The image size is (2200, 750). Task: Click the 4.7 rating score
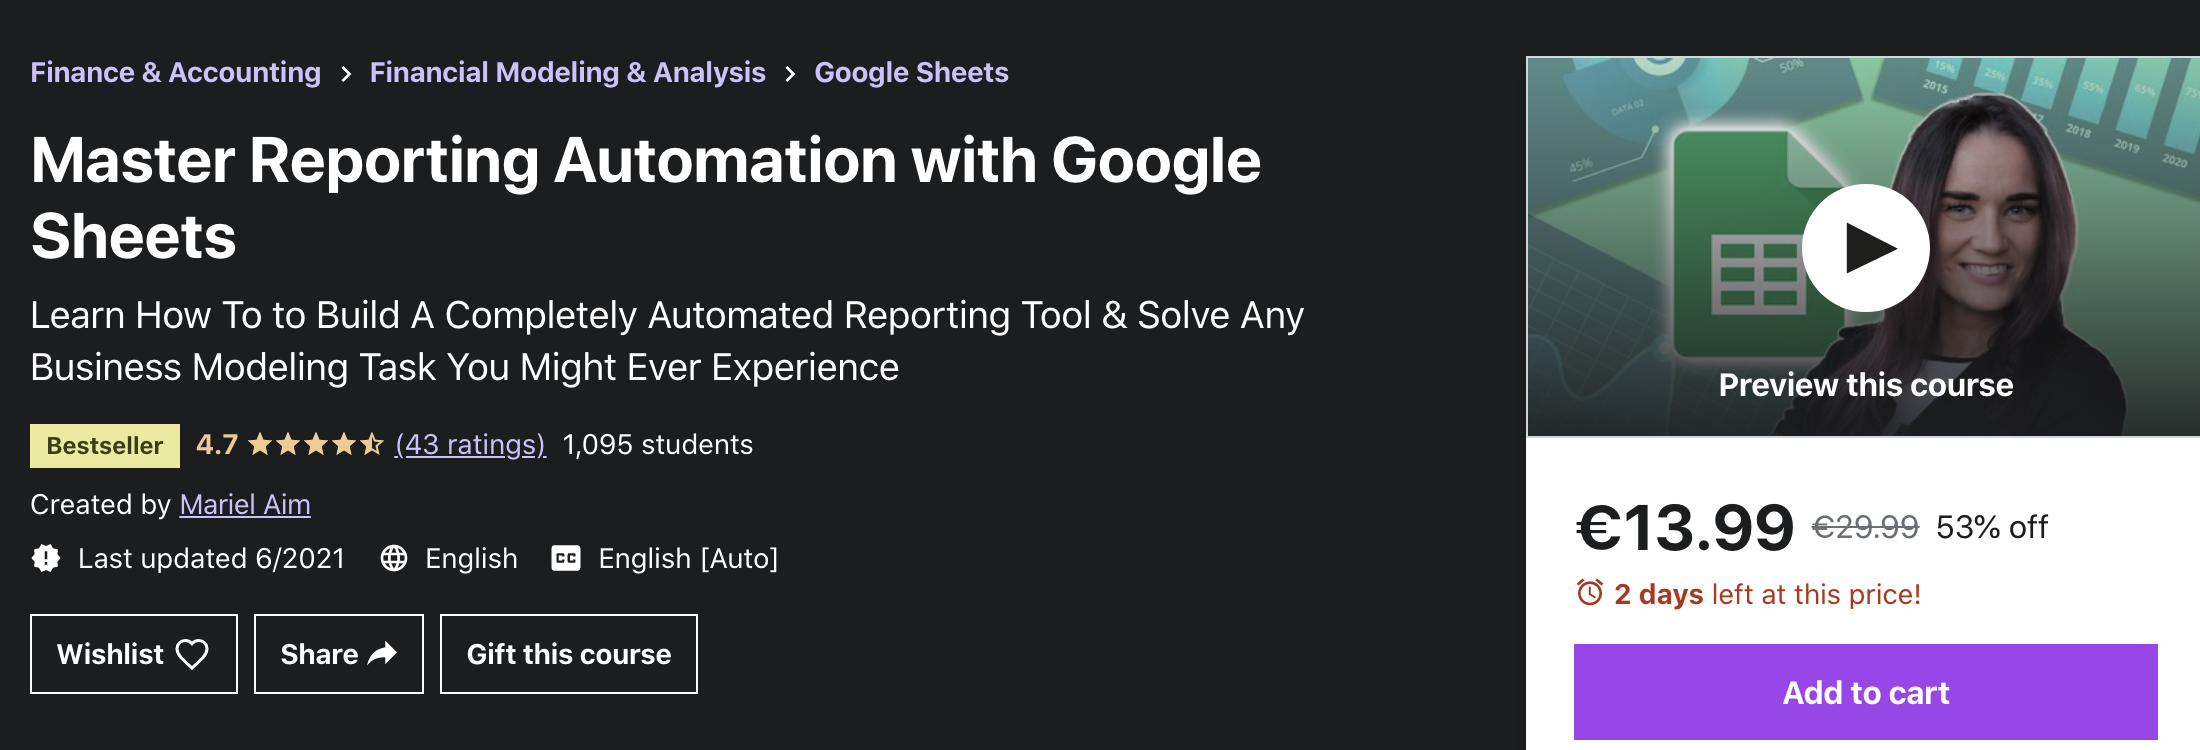pos(217,444)
